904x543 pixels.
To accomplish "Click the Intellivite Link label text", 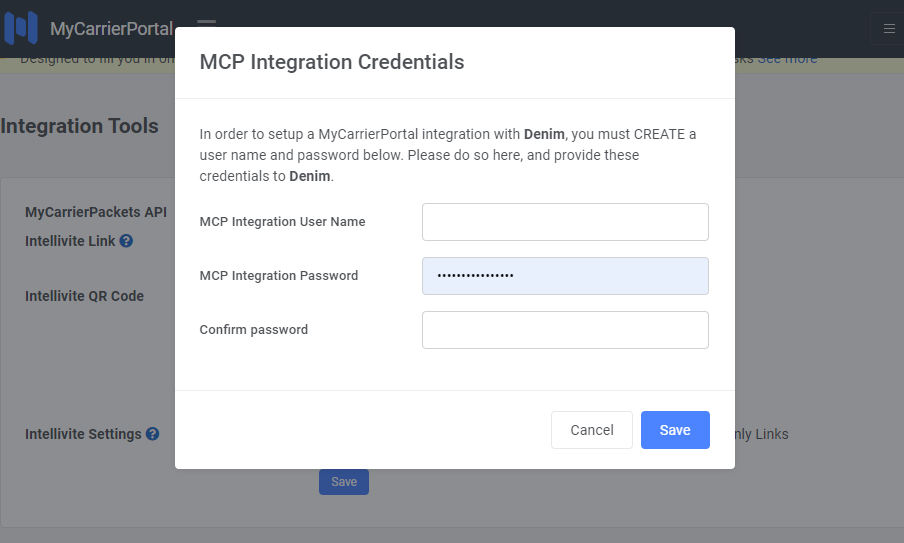I will click(x=70, y=241).
